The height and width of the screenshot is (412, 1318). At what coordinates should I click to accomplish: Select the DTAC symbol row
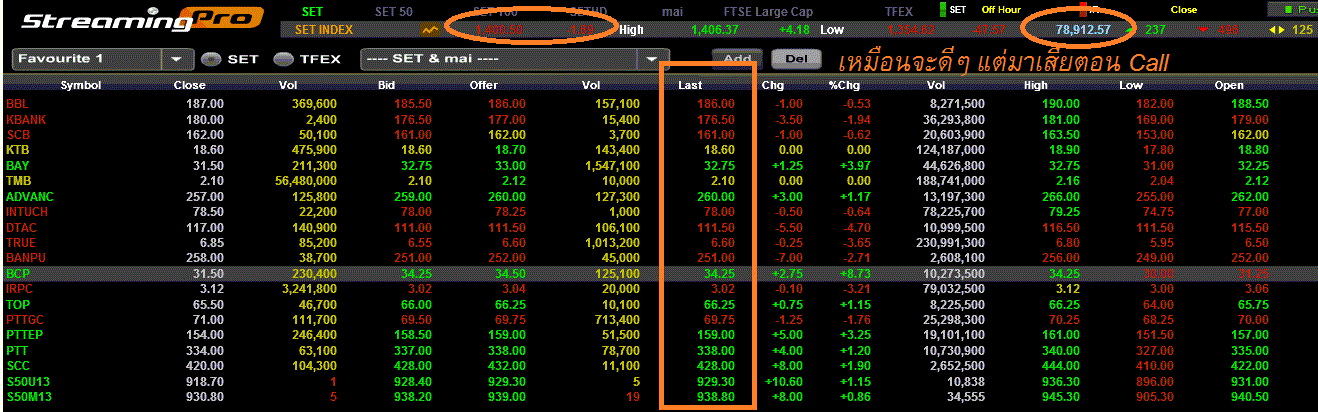[x=659, y=227]
